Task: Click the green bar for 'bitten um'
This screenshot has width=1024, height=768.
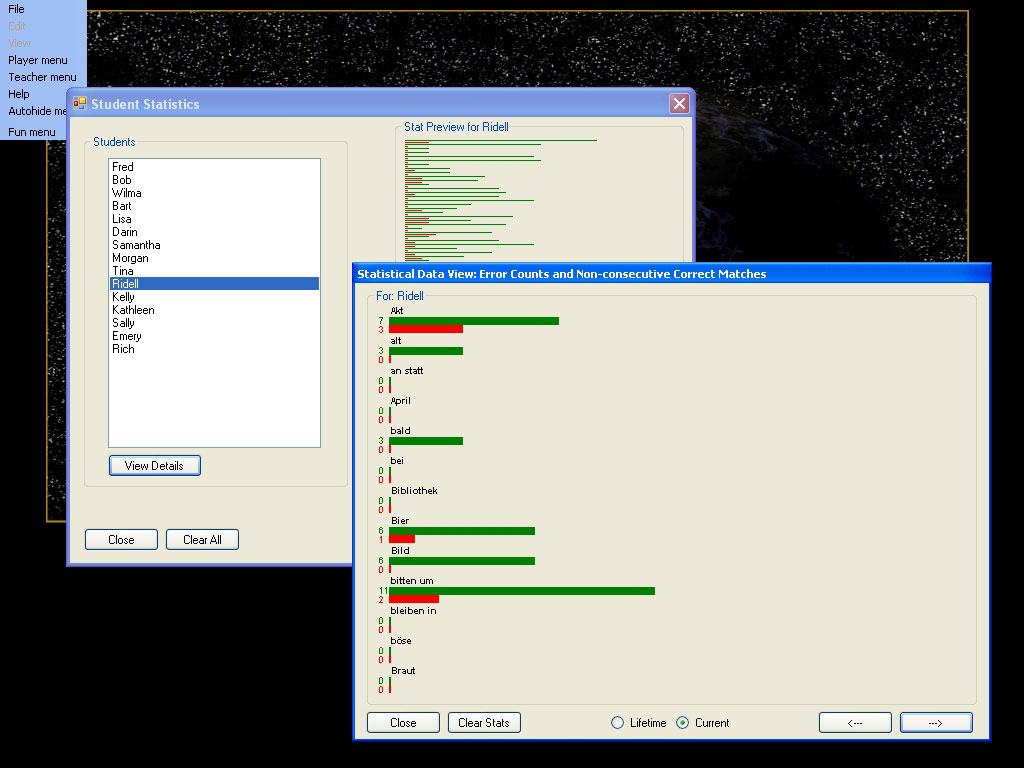Action: [x=521, y=591]
